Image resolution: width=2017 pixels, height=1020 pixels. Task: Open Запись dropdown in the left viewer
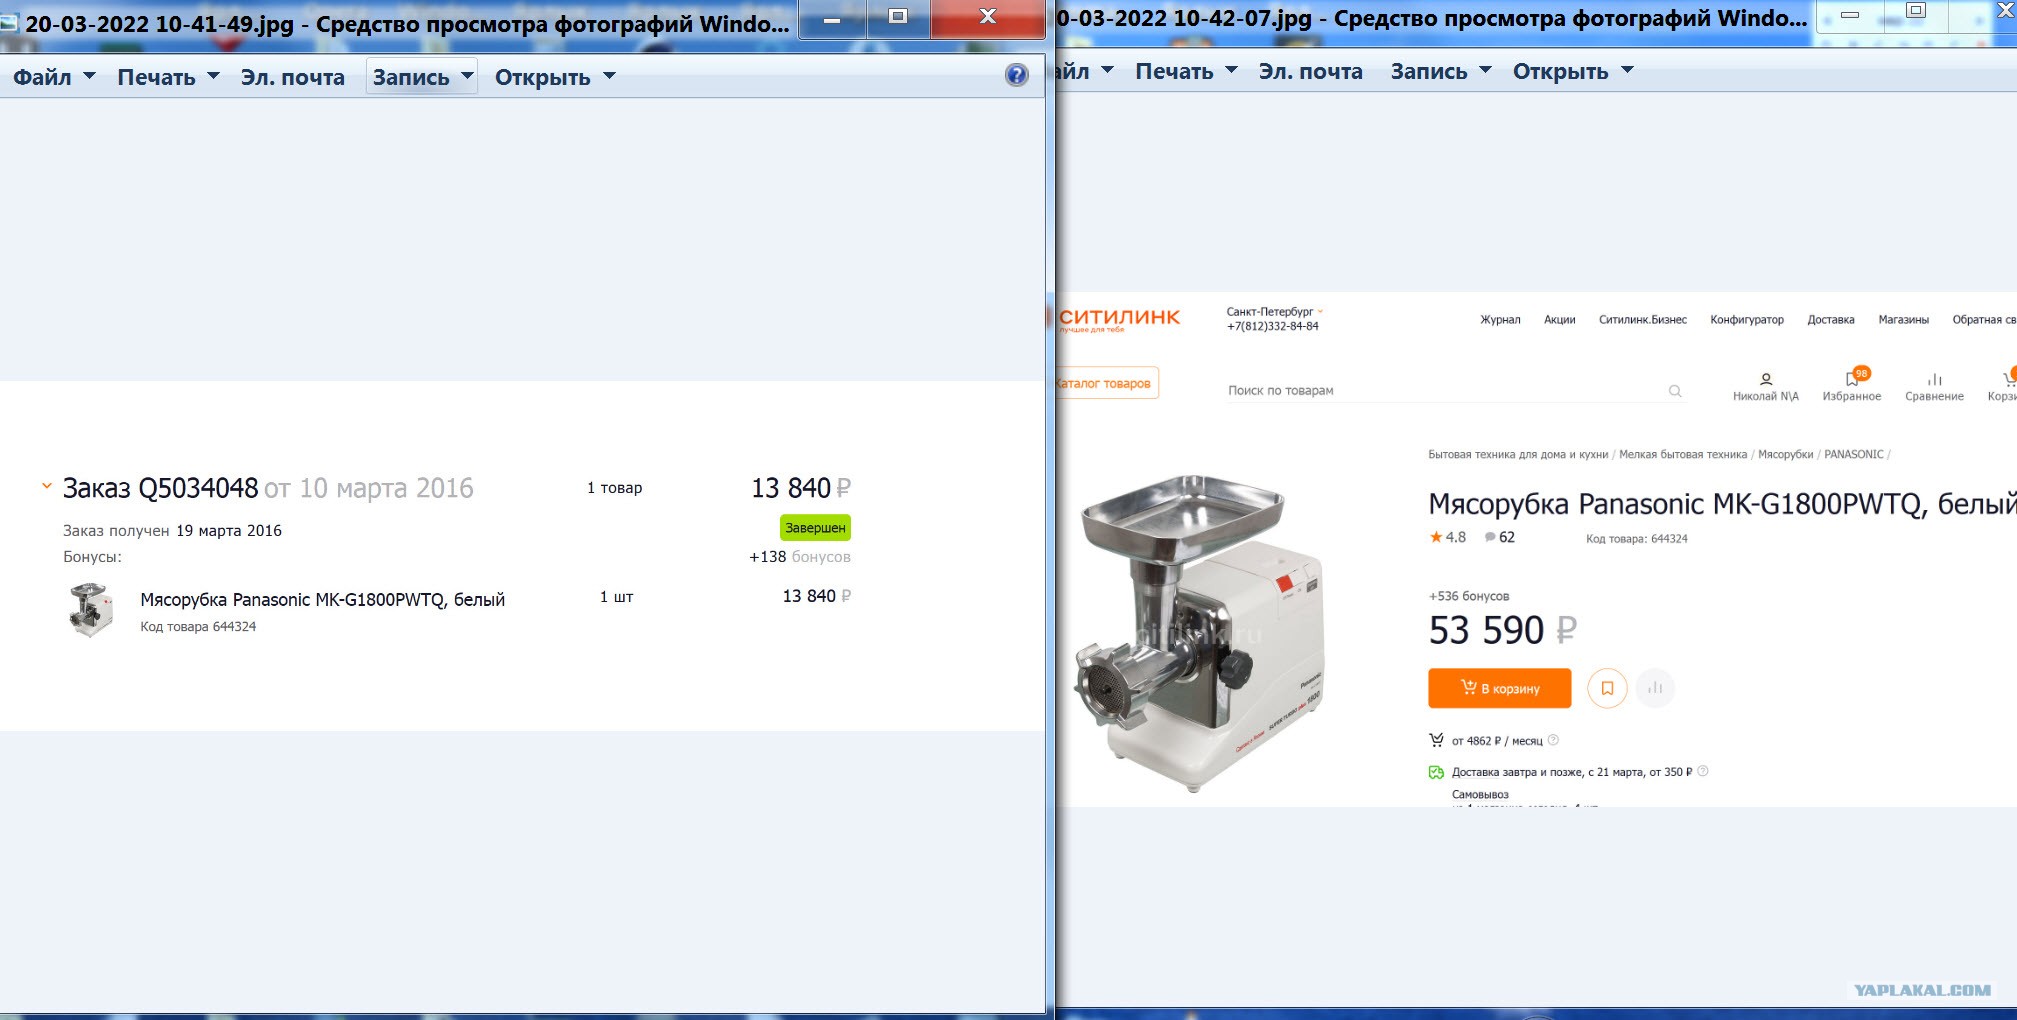pyautogui.click(x=422, y=77)
